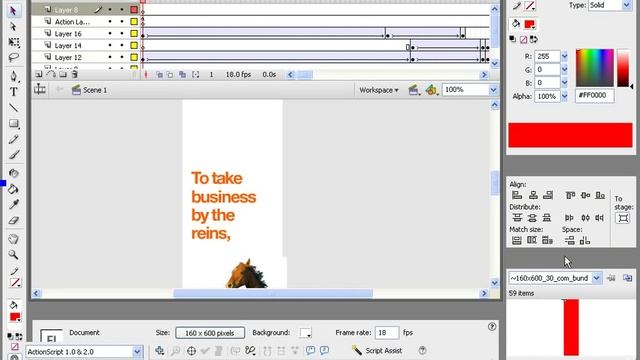Open the Alpha value slider arrow
The image size is (640, 360).
pos(564,96)
